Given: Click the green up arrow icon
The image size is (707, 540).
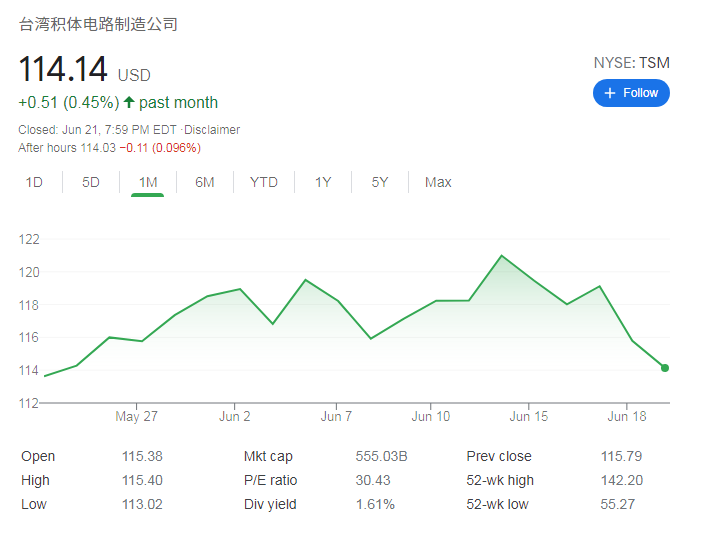Looking at the screenshot, I should point(129,102).
